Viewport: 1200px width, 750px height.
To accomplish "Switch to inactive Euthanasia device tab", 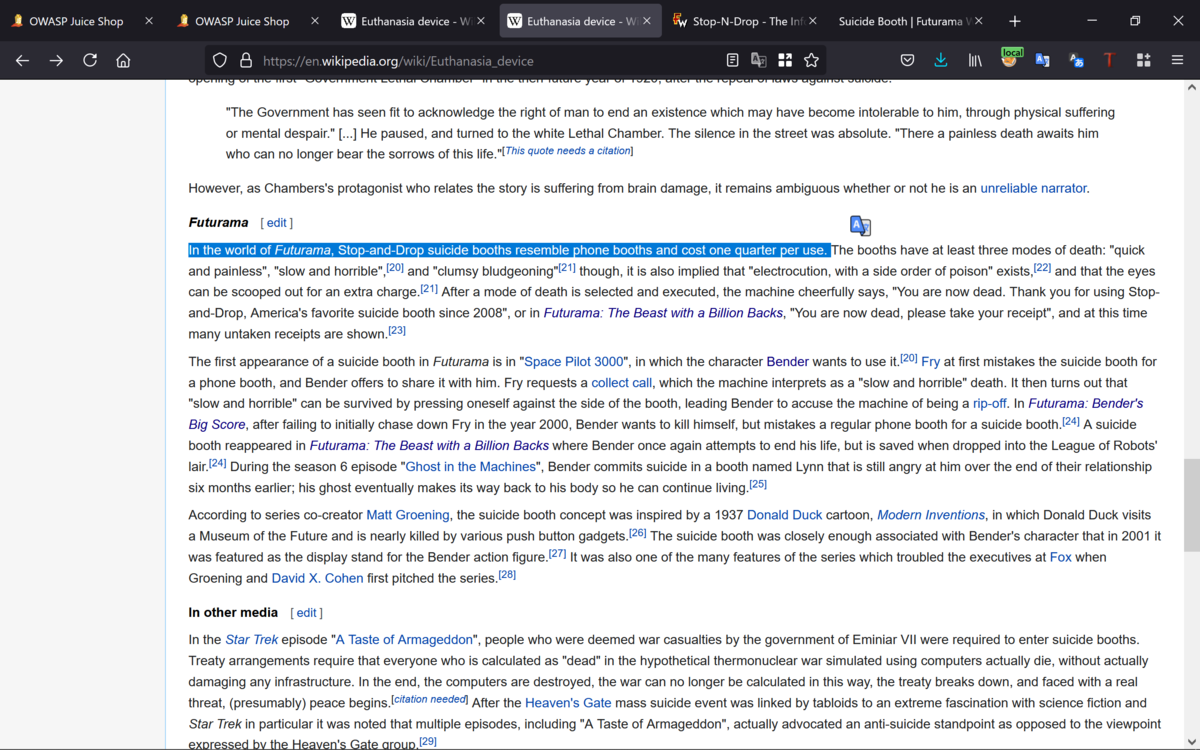I will pyautogui.click(x=414, y=21).
